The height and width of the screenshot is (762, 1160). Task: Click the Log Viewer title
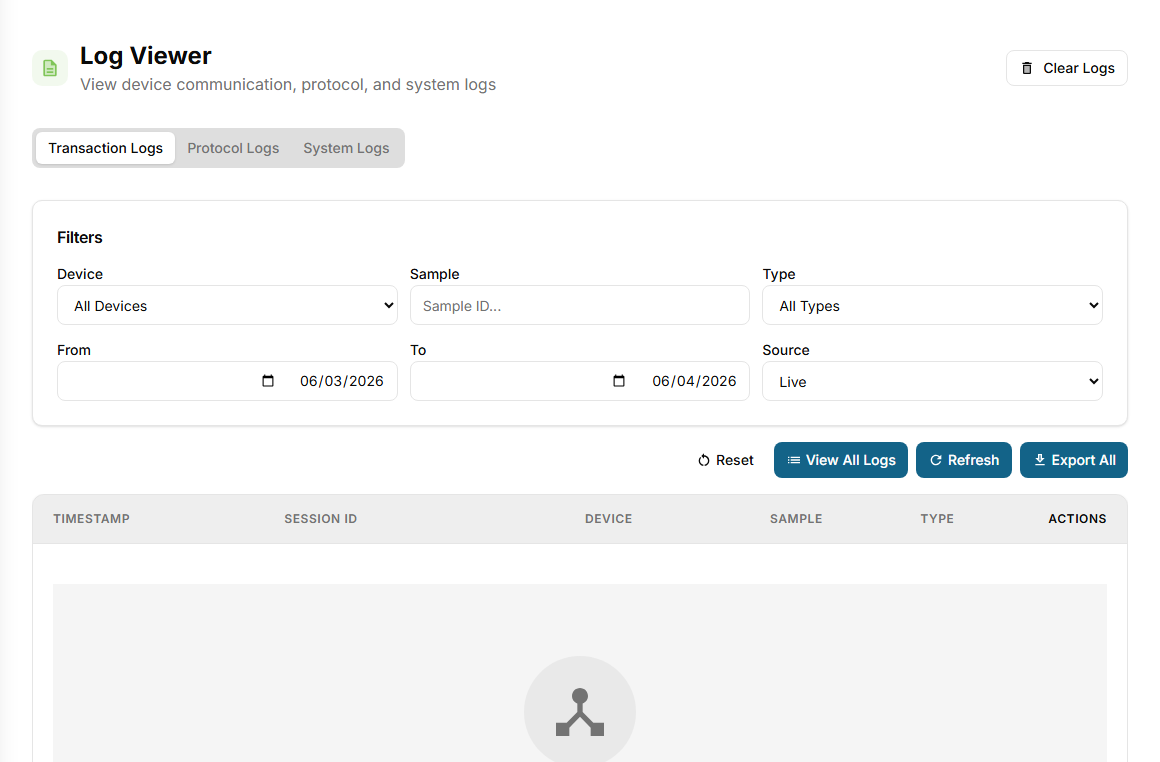coord(146,55)
